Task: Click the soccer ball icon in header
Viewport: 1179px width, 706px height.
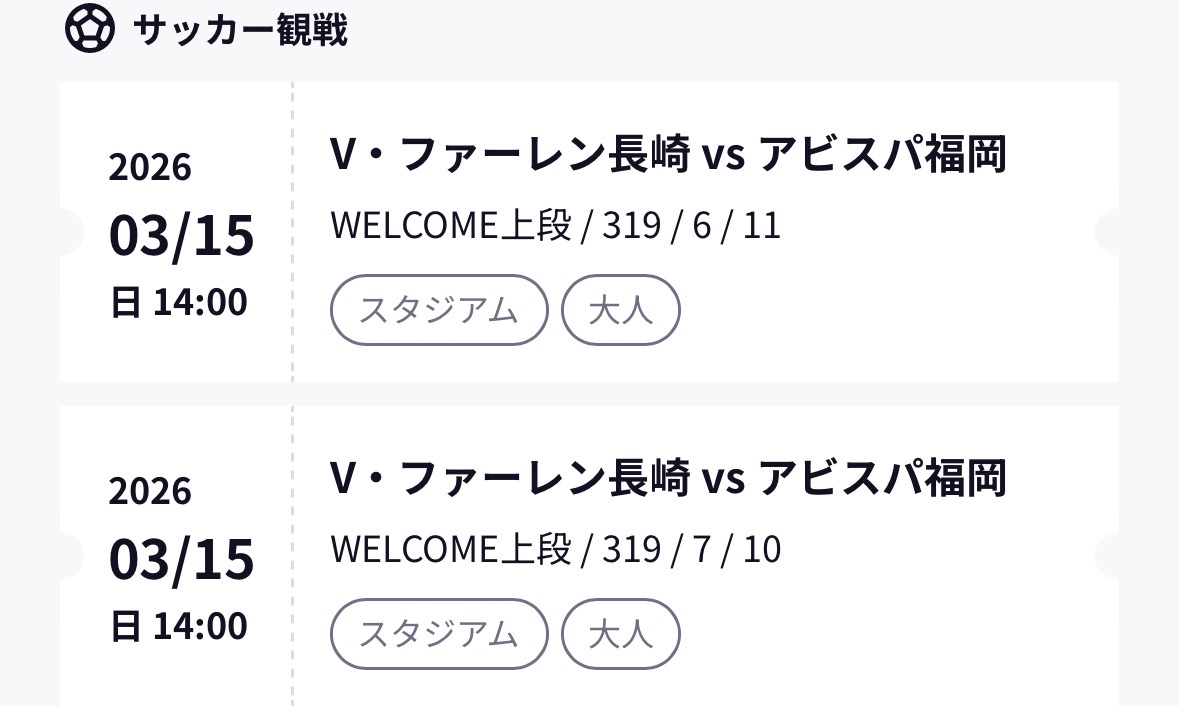Action: pyautogui.click(x=89, y=29)
